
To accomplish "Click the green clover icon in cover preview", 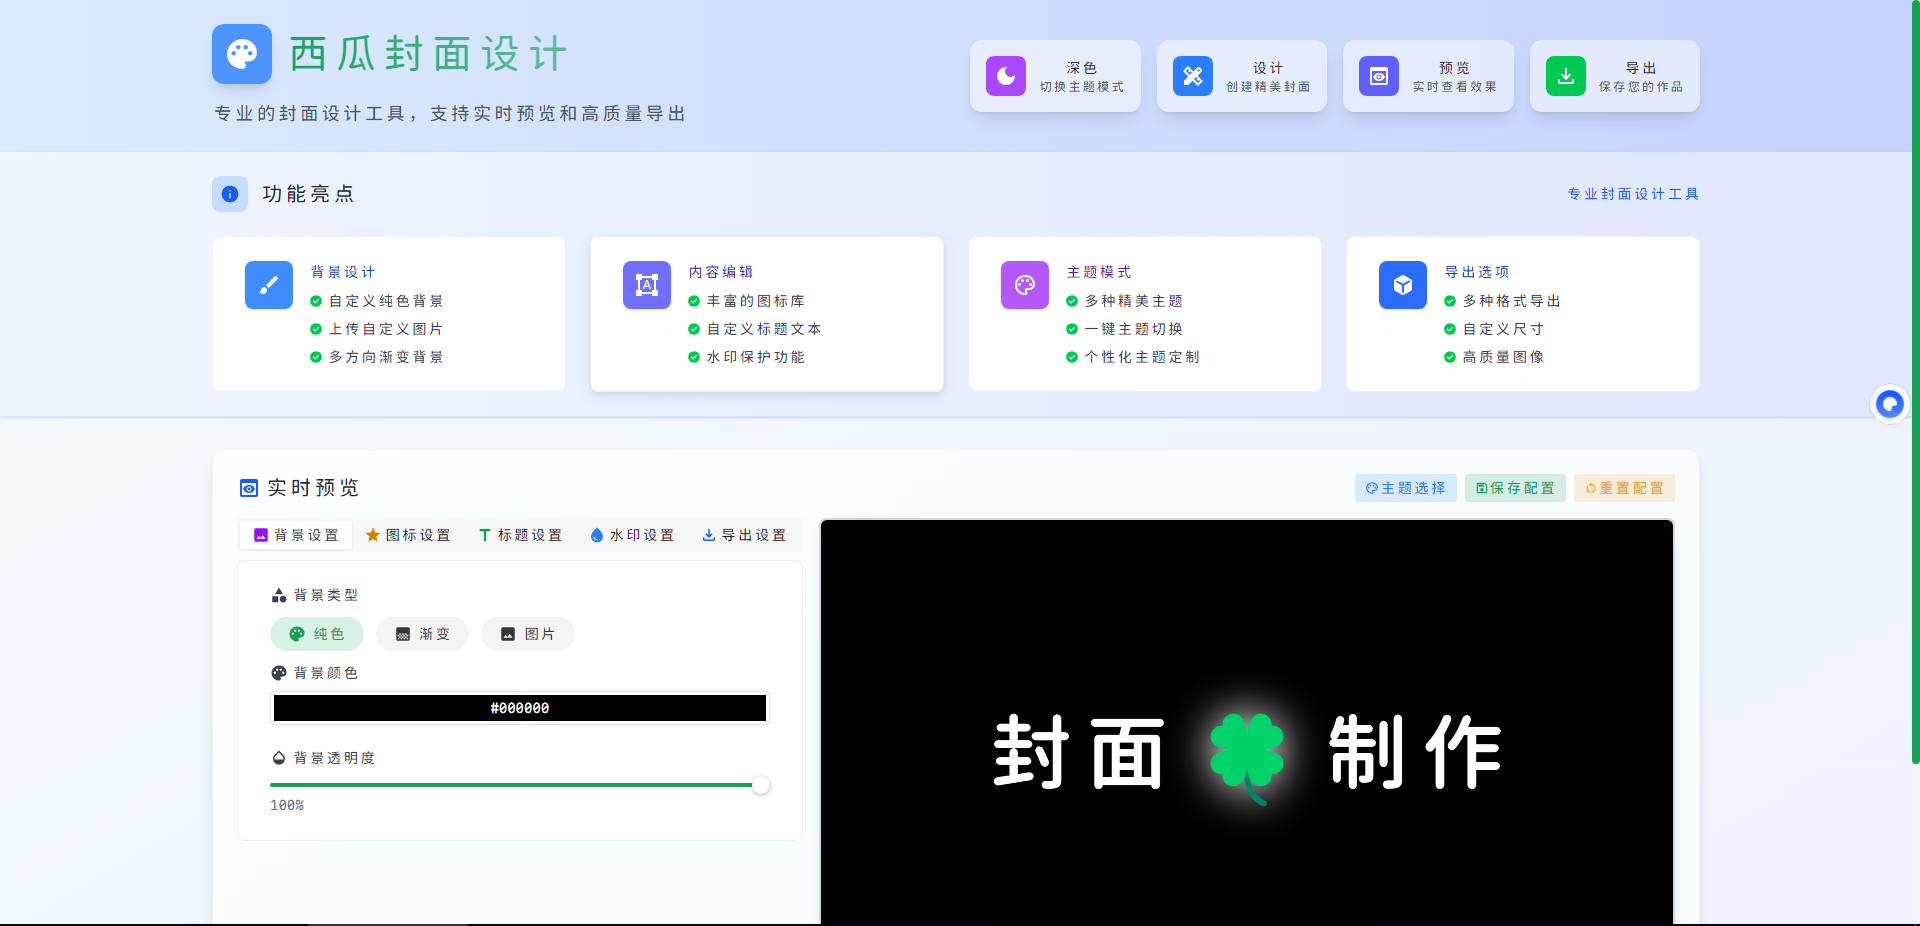I will click(x=1246, y=757).
